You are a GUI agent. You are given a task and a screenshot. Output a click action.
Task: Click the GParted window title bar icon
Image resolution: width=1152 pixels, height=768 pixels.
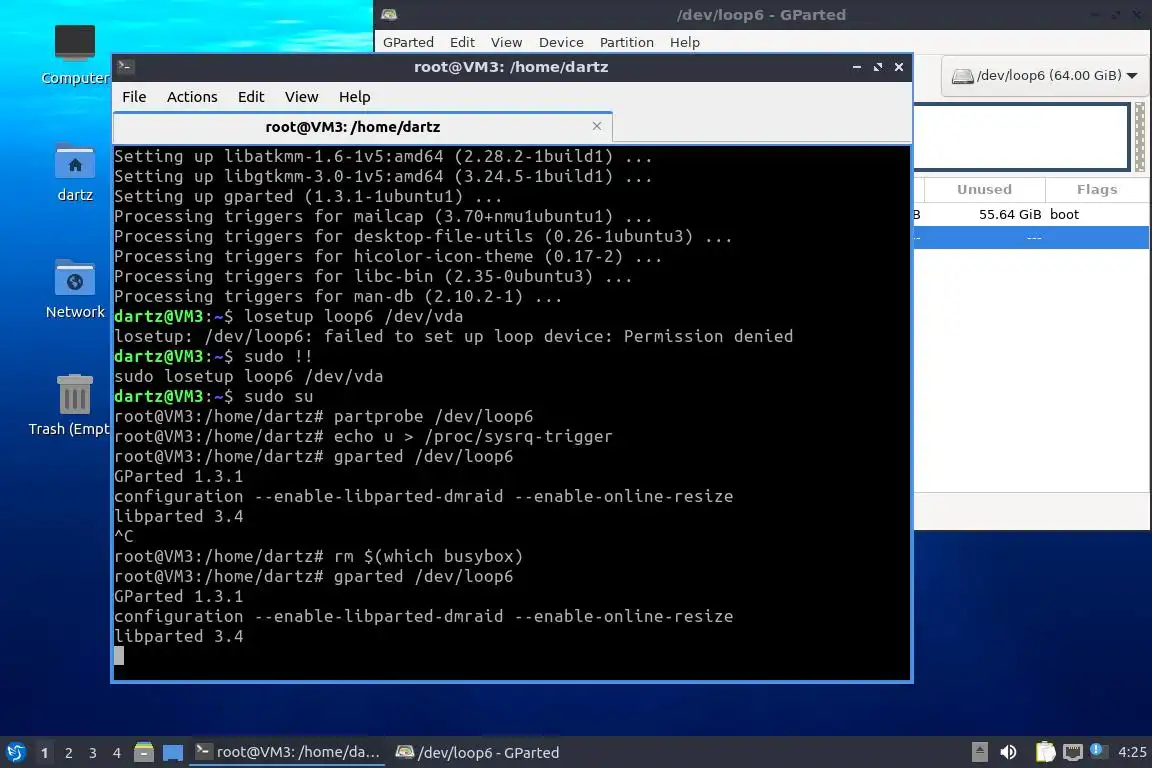389,15
